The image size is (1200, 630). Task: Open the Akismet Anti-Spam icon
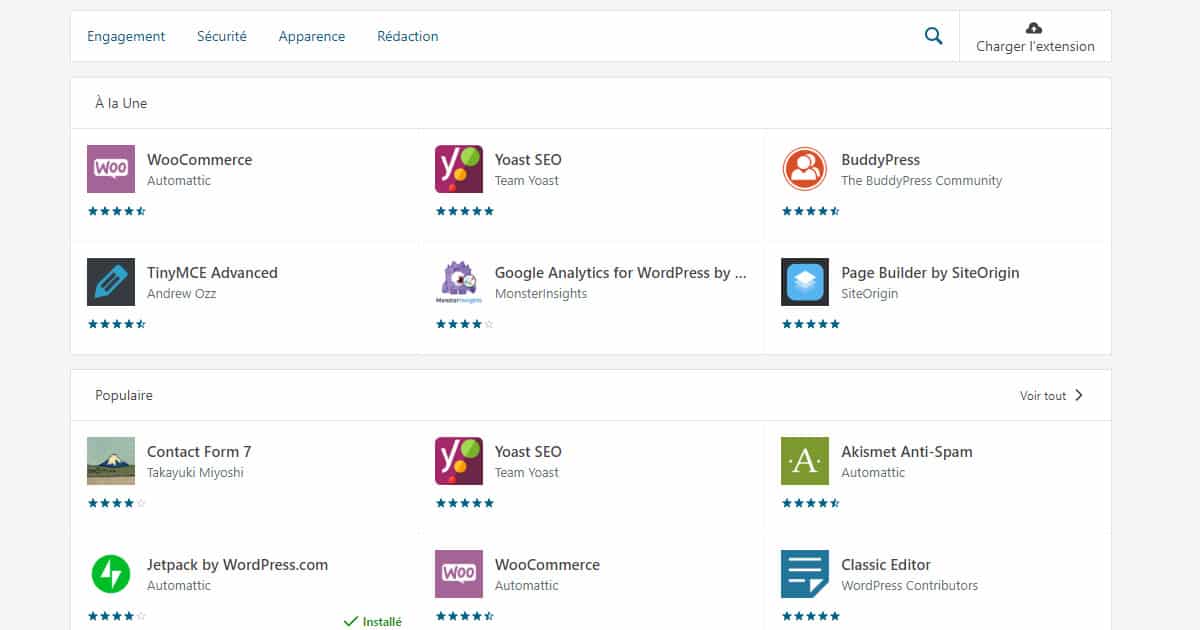[805, 461]
